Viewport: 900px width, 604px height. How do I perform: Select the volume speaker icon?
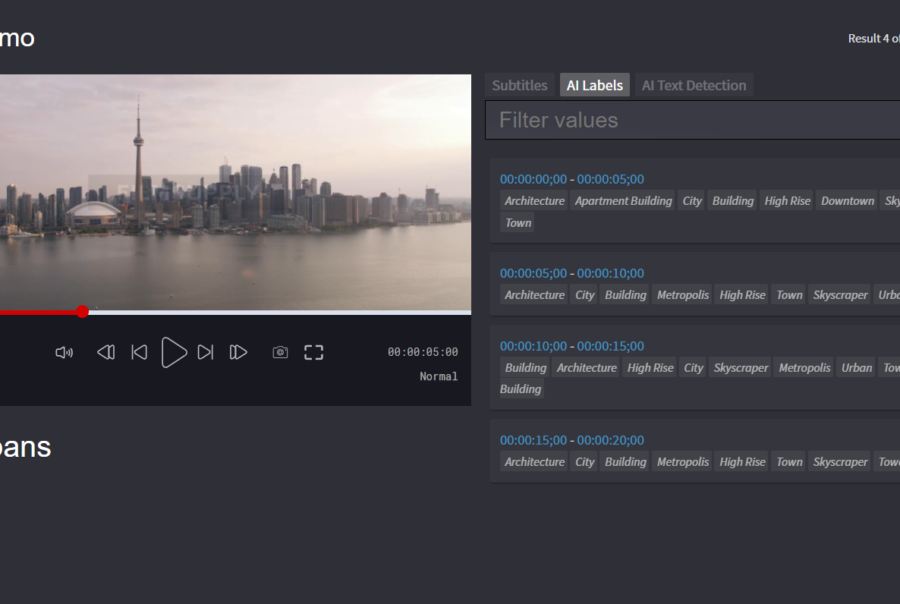pyautogui.click(x=63, y=352)
